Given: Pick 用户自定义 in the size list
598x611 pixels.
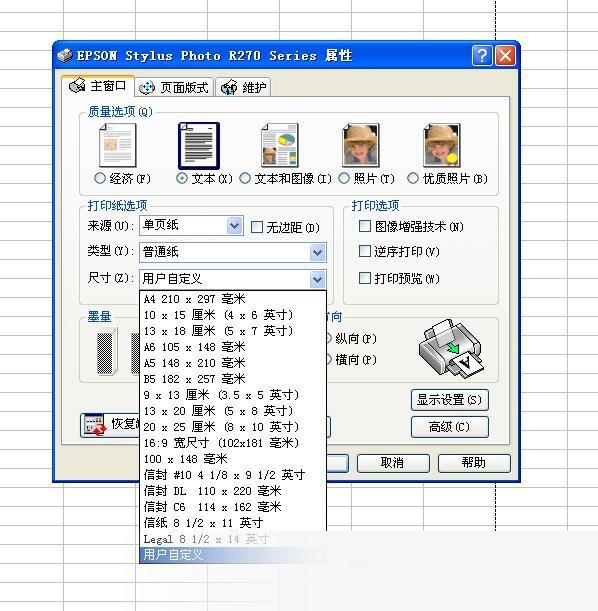Looking at the screenshot, I should [x=233, y=554].
